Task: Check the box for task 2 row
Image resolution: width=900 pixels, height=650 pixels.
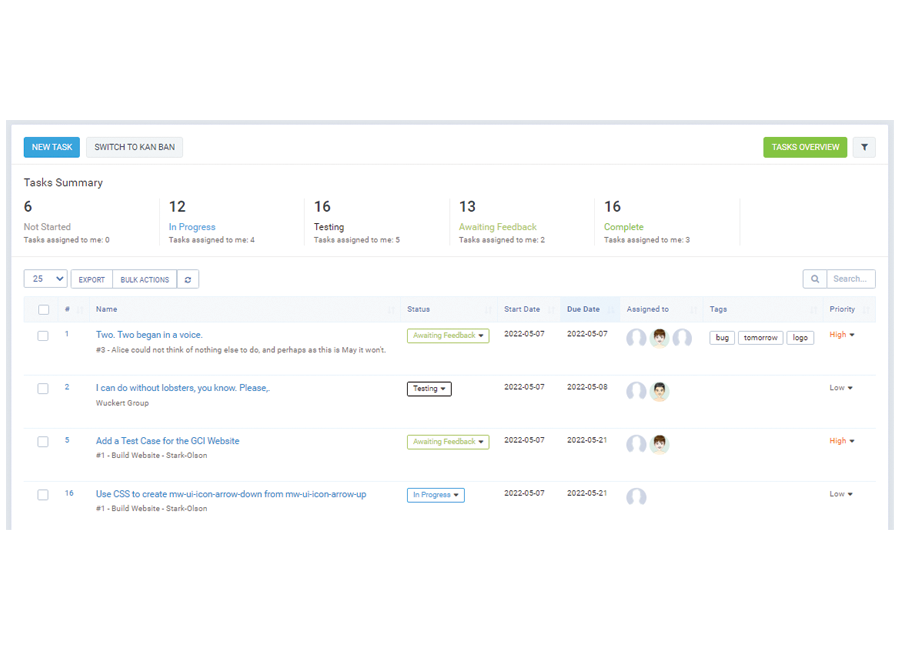Action: 43,389
